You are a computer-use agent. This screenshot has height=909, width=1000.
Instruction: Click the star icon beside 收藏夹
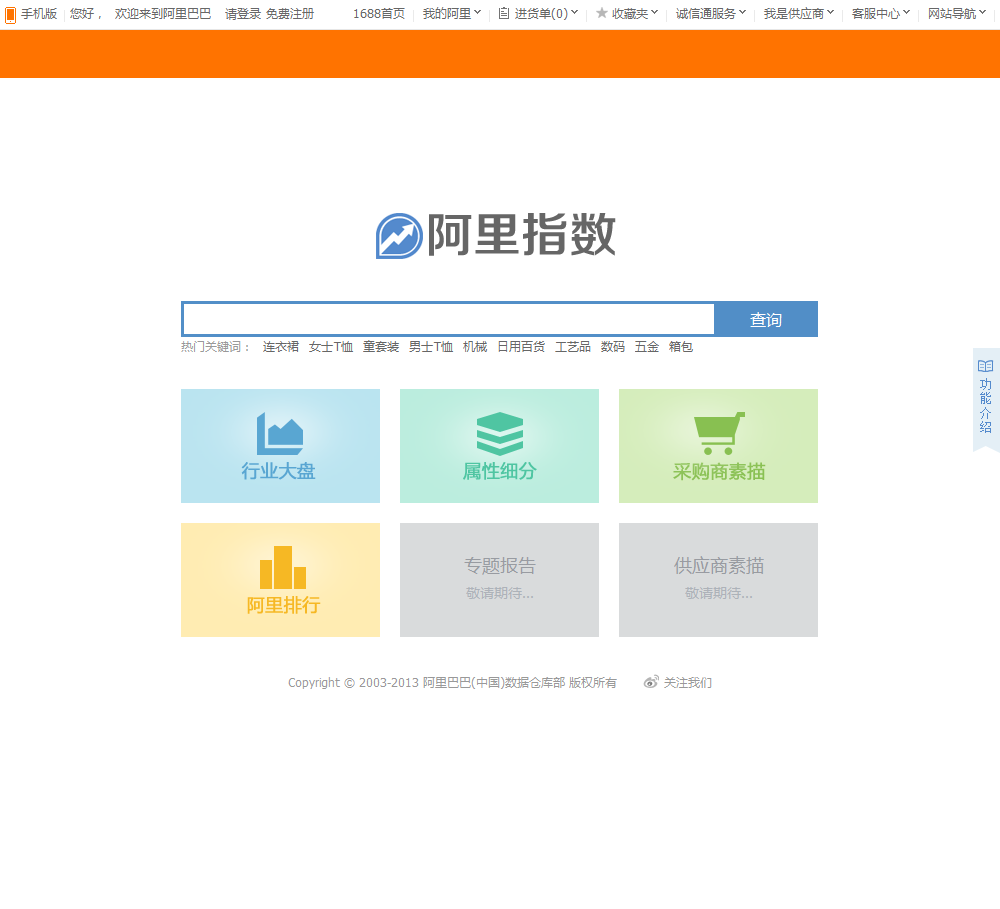pyautogui.click(x=601, y=13)
